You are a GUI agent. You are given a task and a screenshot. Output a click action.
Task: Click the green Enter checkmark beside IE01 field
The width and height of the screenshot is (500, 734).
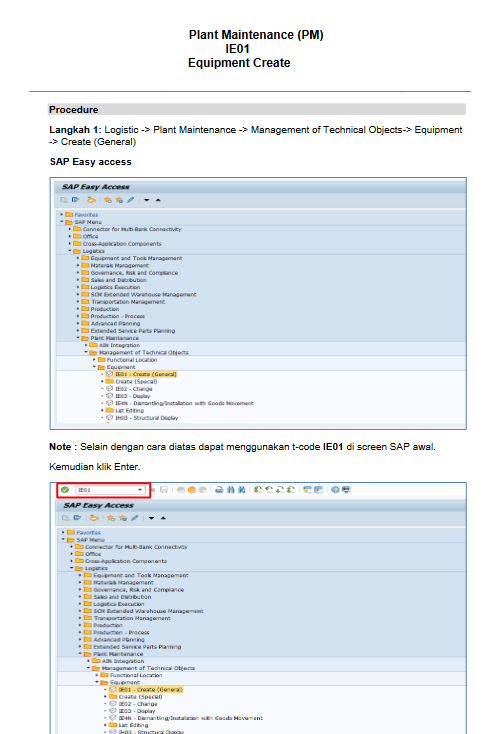tap(65, 490)
